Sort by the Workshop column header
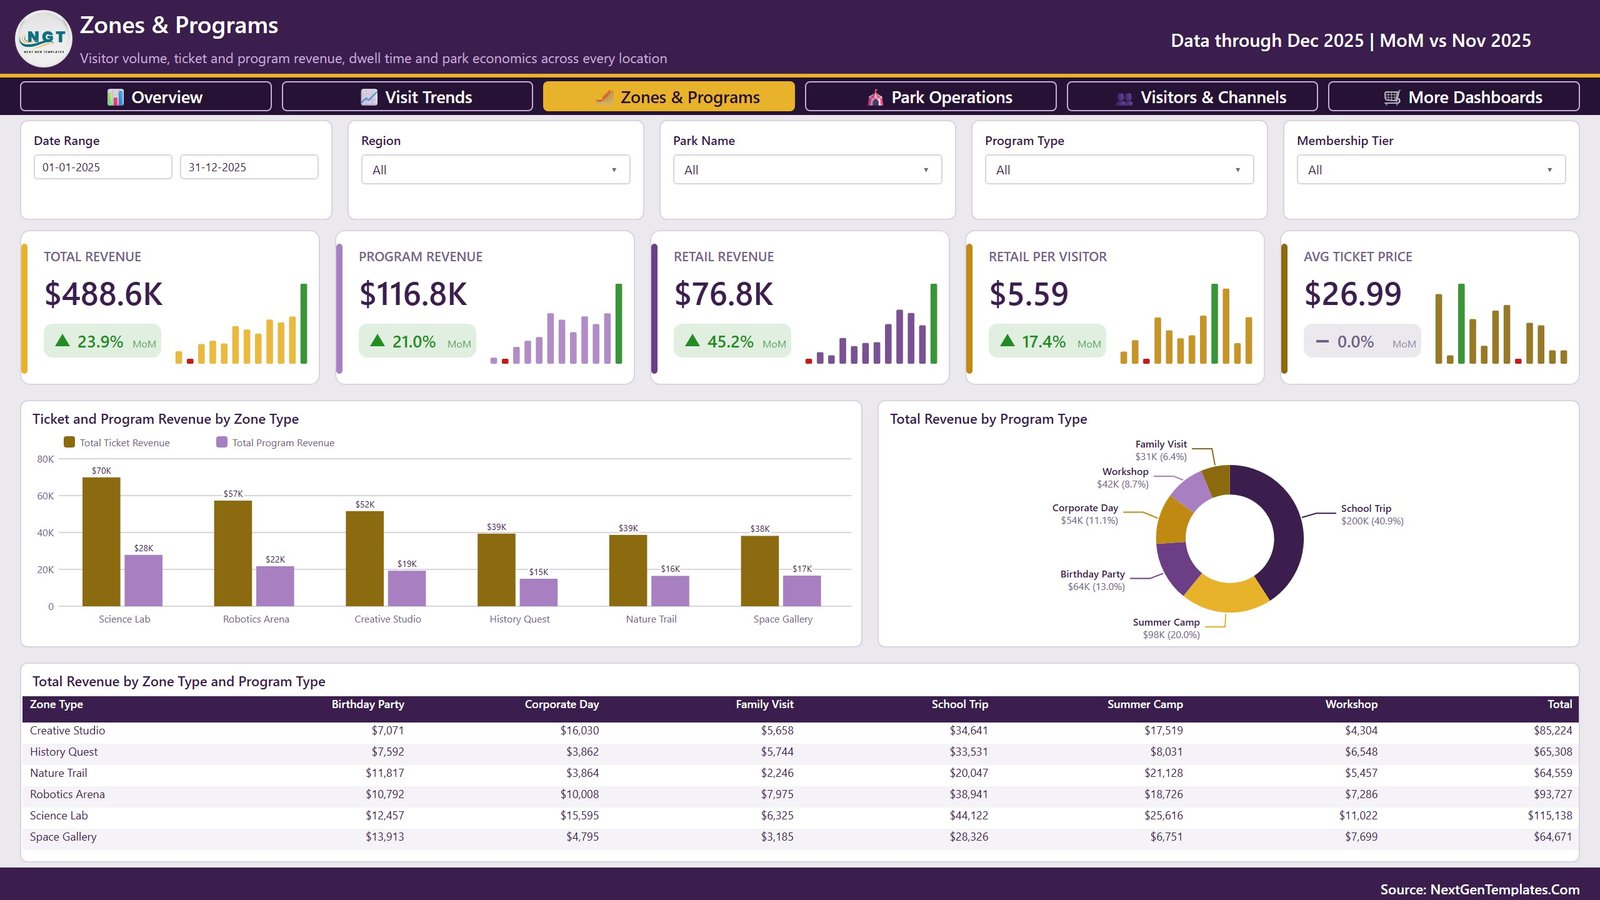Viewport: 1600px width, 900px height. [x=1351, y=704]
